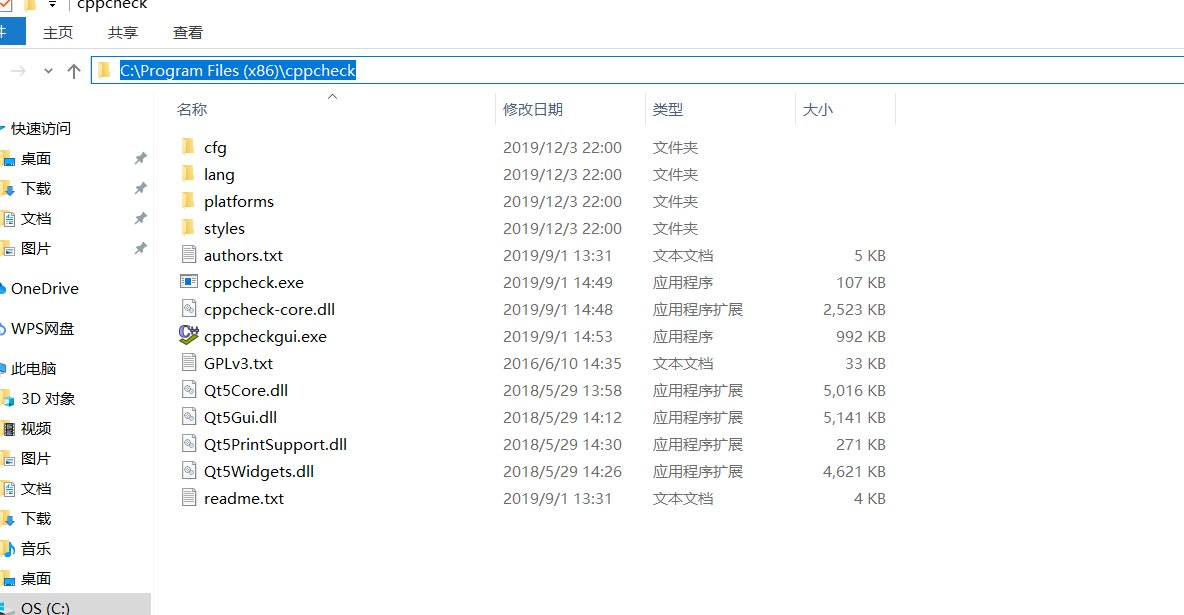Go up one folder level arrow
This screenshot has width=1184, height=615.
pyautogui.click(x=73, y=71)
